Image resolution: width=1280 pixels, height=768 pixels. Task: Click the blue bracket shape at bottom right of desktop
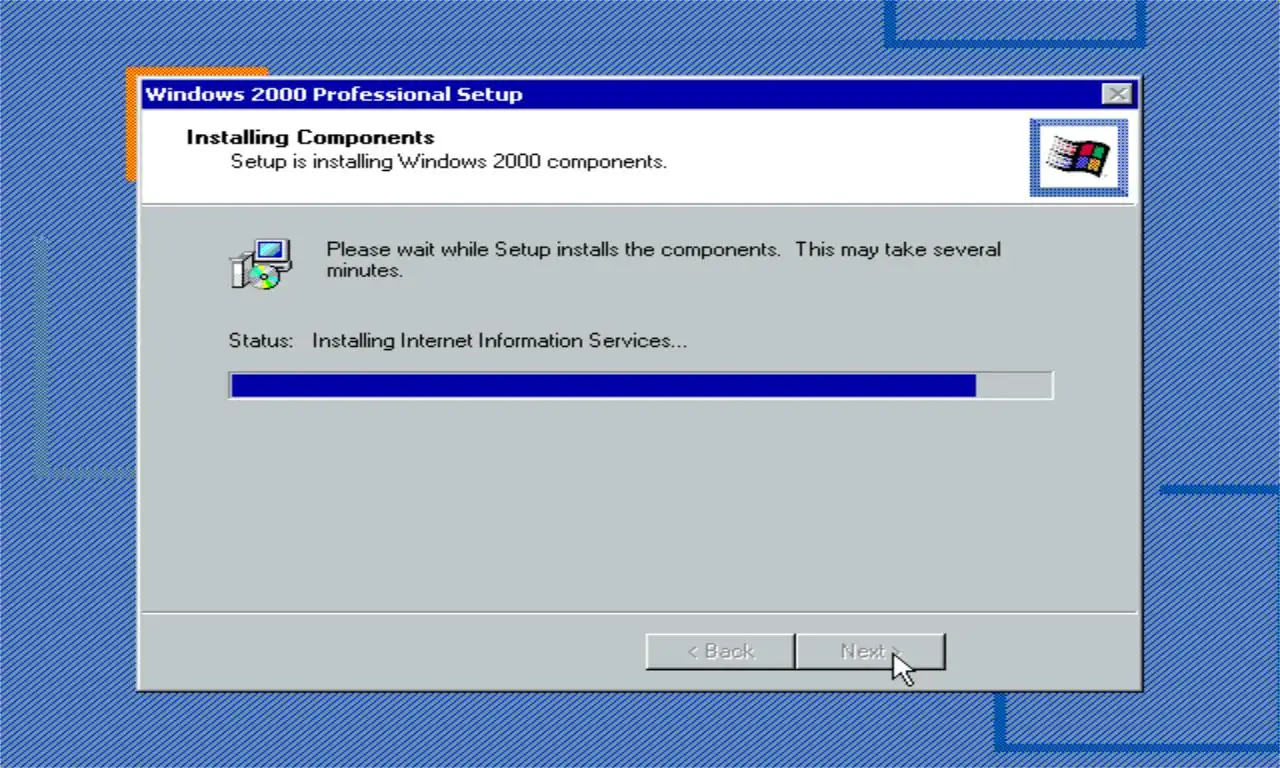pos(1137,722)
